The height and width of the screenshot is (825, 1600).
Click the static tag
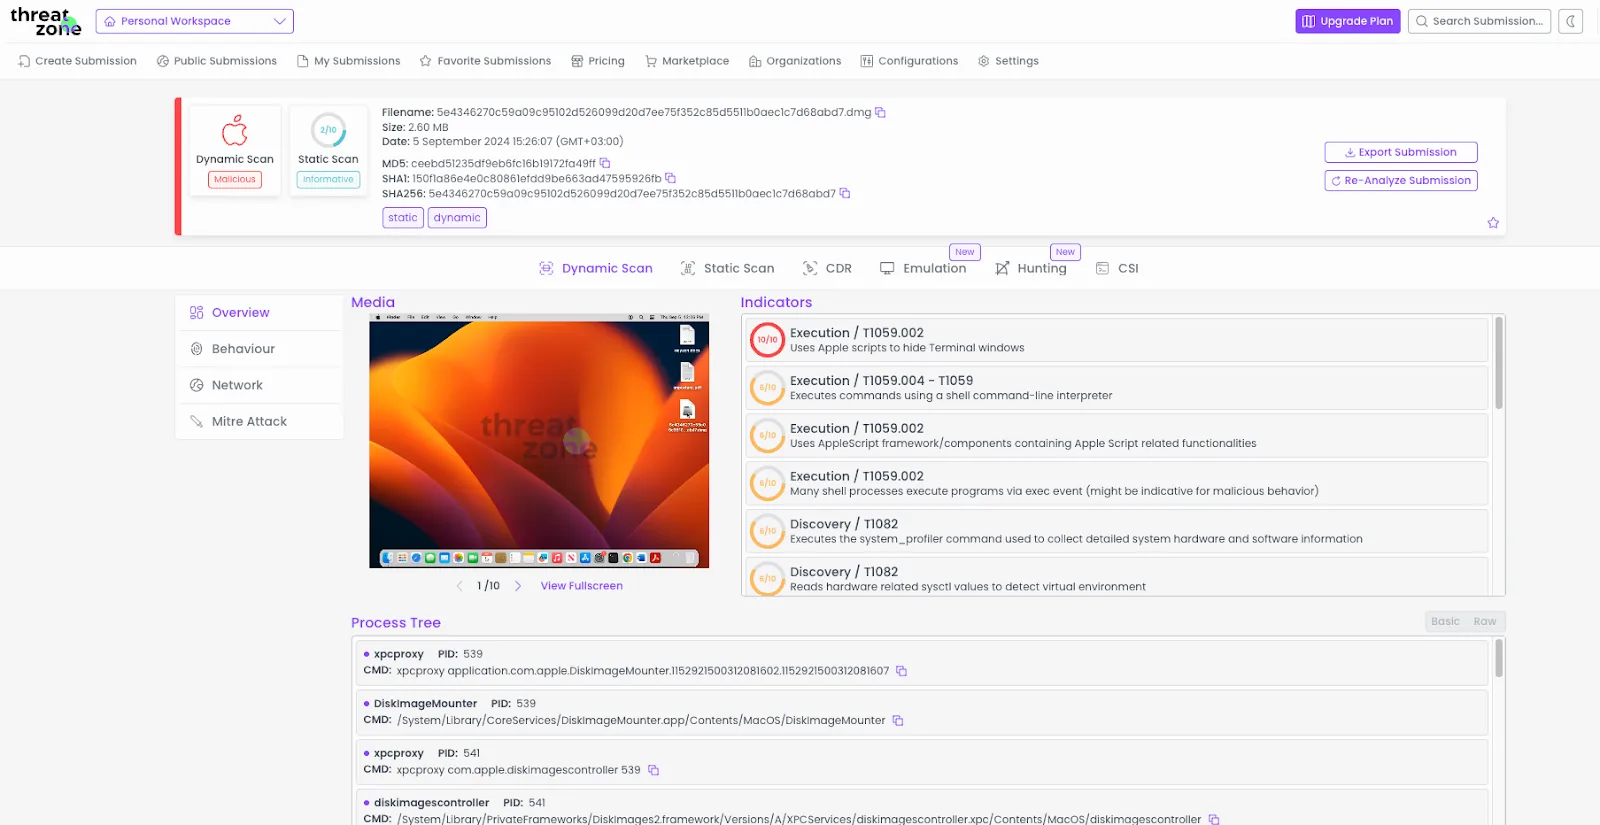(x=403, y=217)
